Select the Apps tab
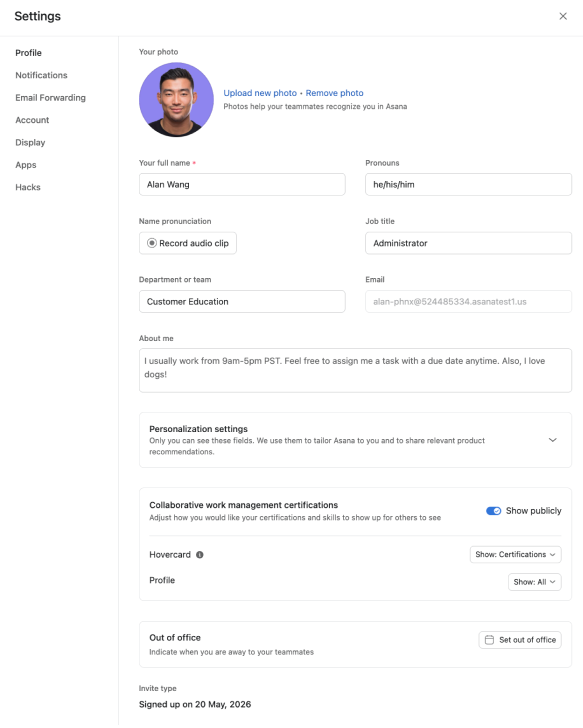The image size is (583, 728). click(26, 165)
